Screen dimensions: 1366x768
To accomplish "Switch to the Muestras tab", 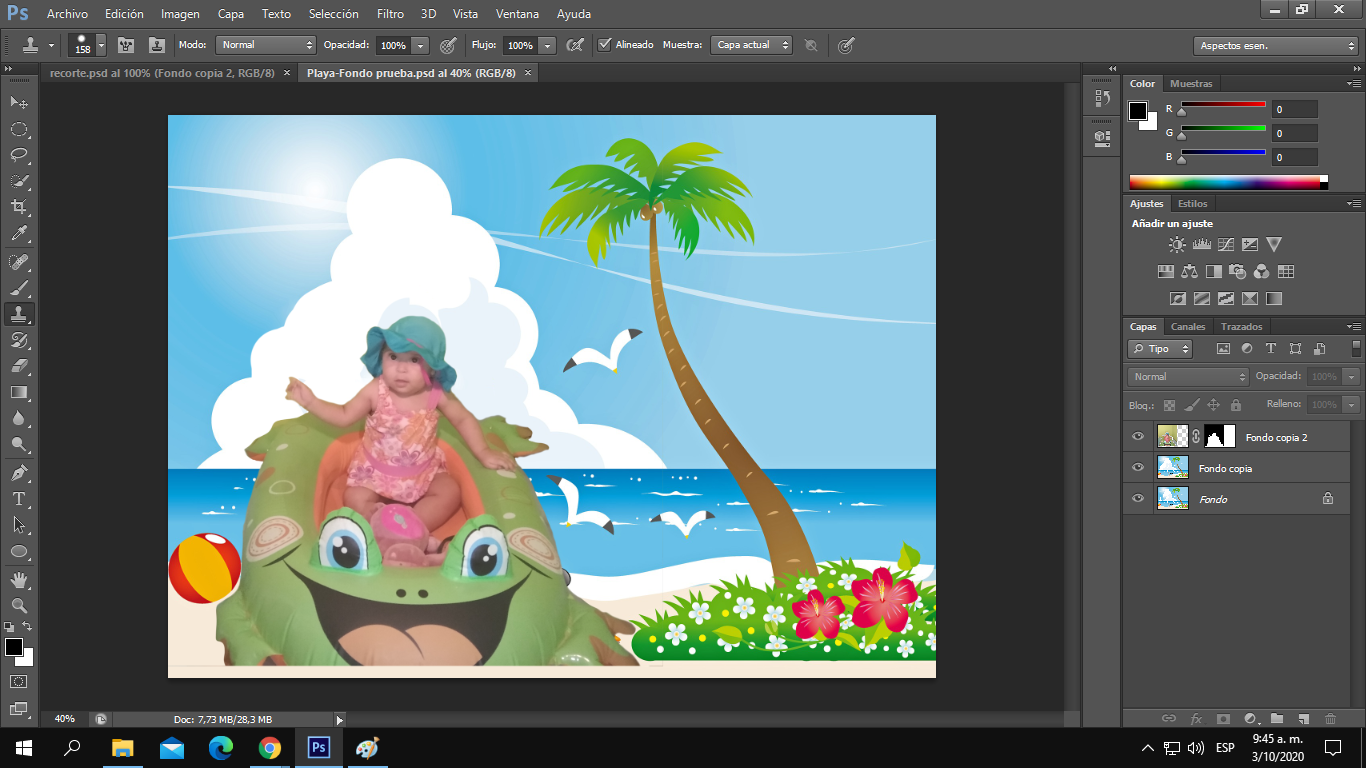I will tap(1191, 84).
